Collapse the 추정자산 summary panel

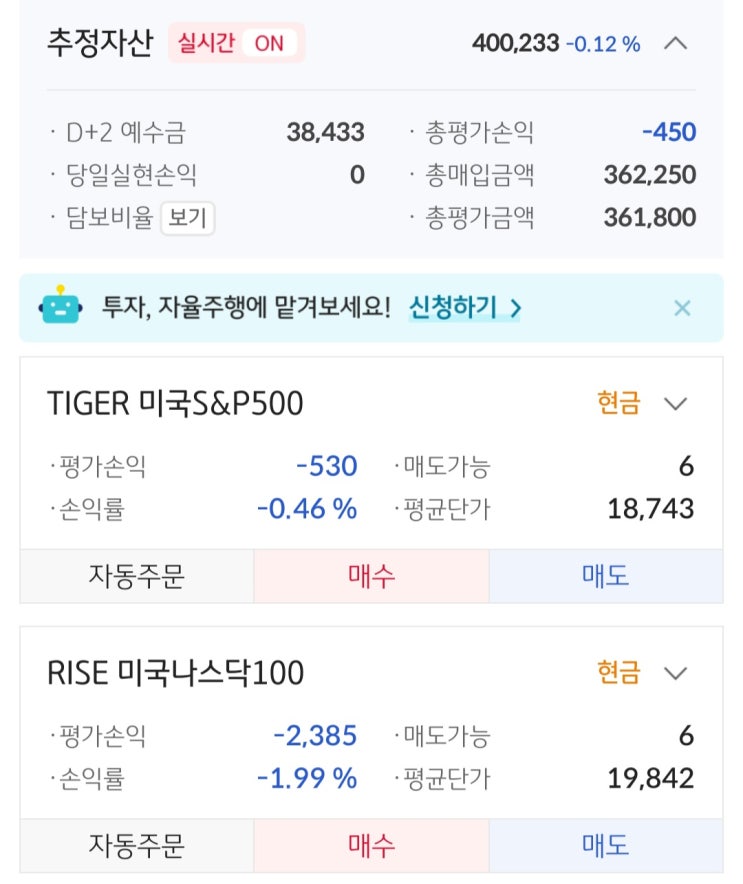click(676, 44)
